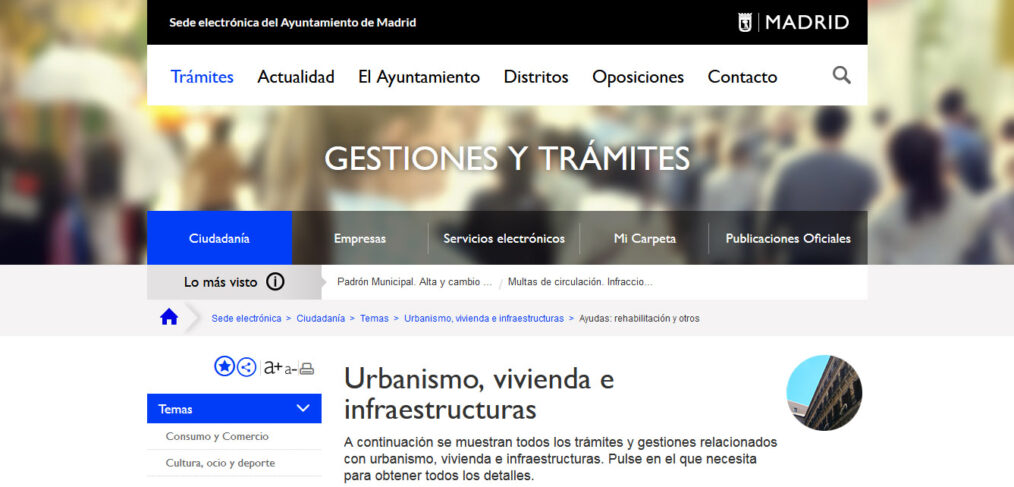Click the share icon

246,367
